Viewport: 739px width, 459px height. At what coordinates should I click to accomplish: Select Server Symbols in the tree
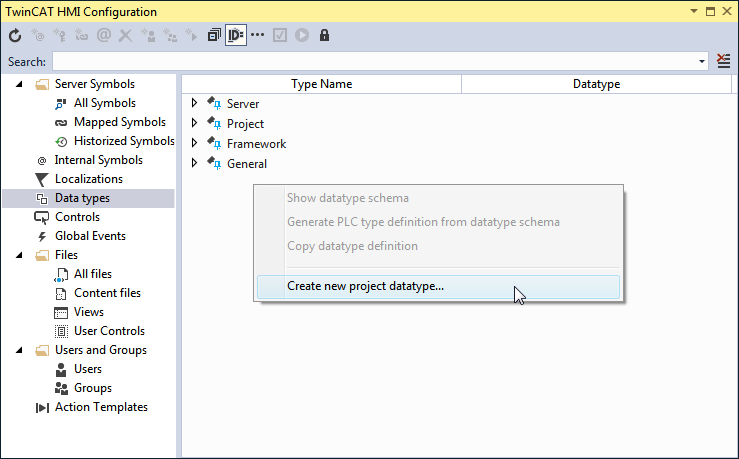[95, 84]
